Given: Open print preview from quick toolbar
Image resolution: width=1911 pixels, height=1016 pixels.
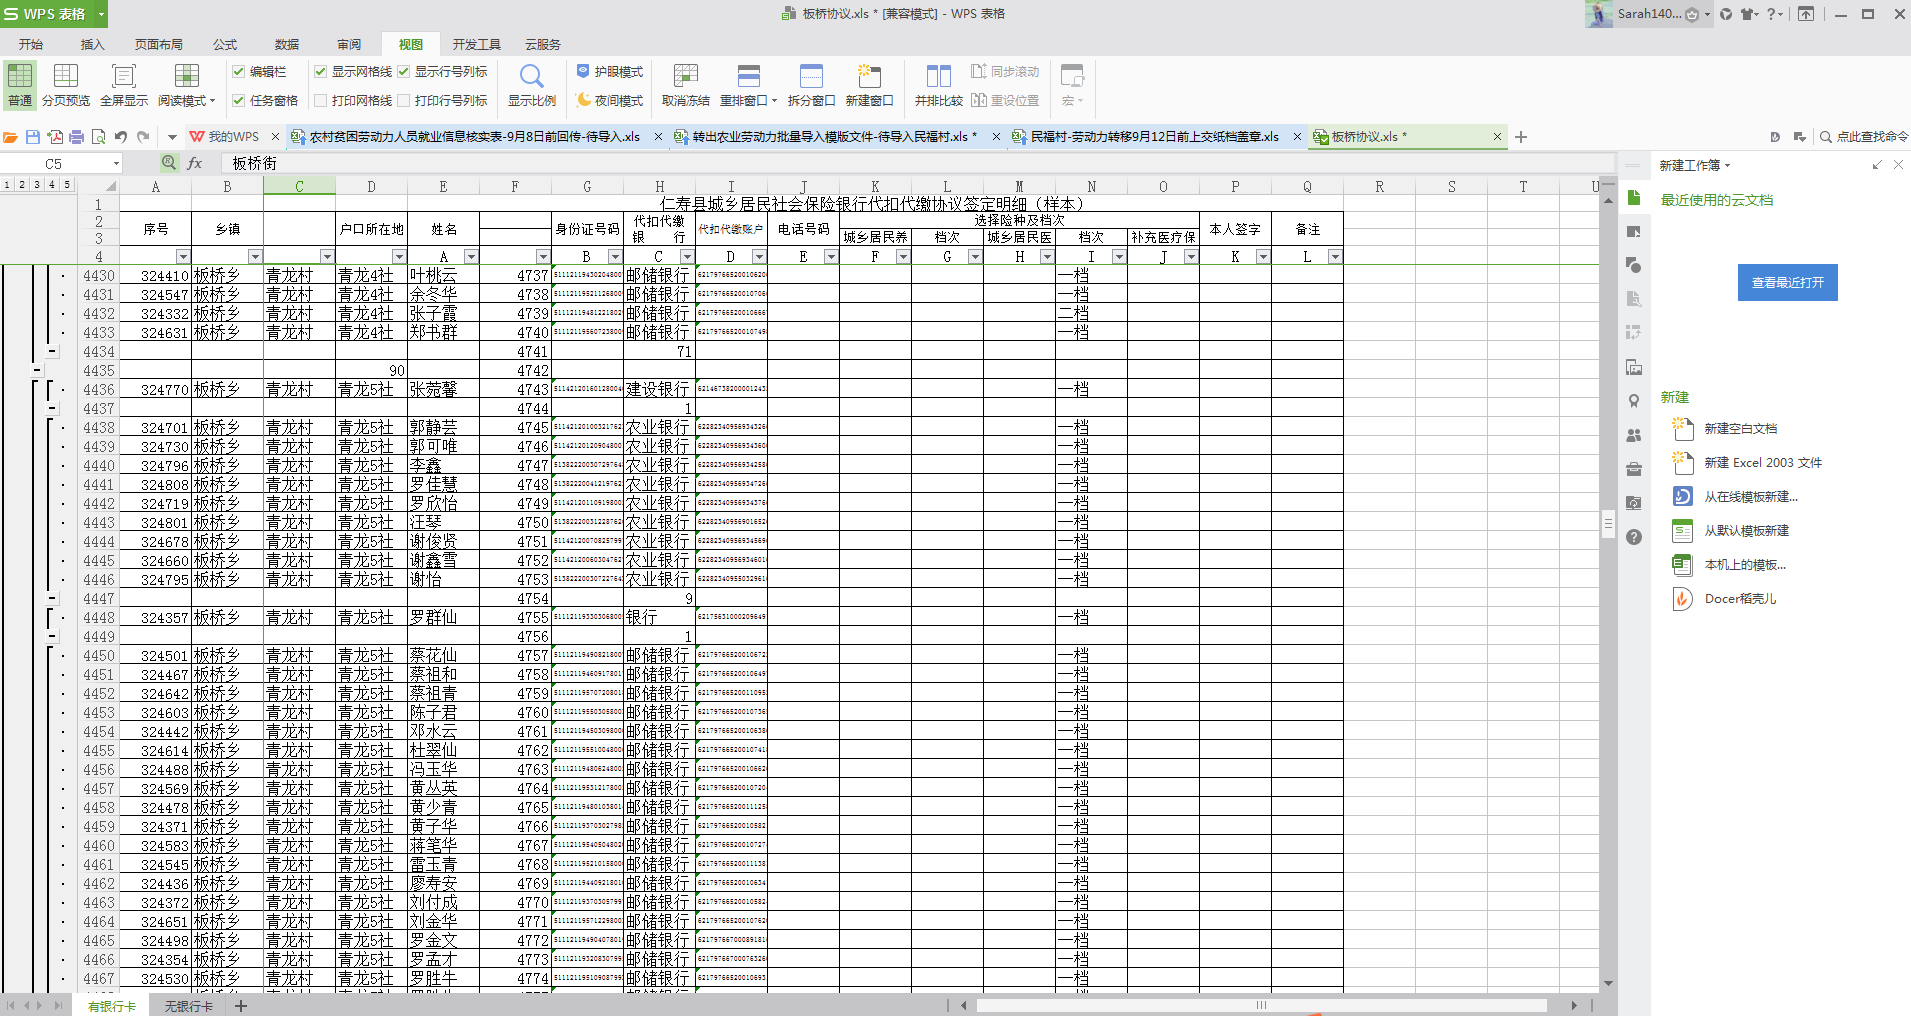Looking at the screenshot, I should tap(98, 137).
